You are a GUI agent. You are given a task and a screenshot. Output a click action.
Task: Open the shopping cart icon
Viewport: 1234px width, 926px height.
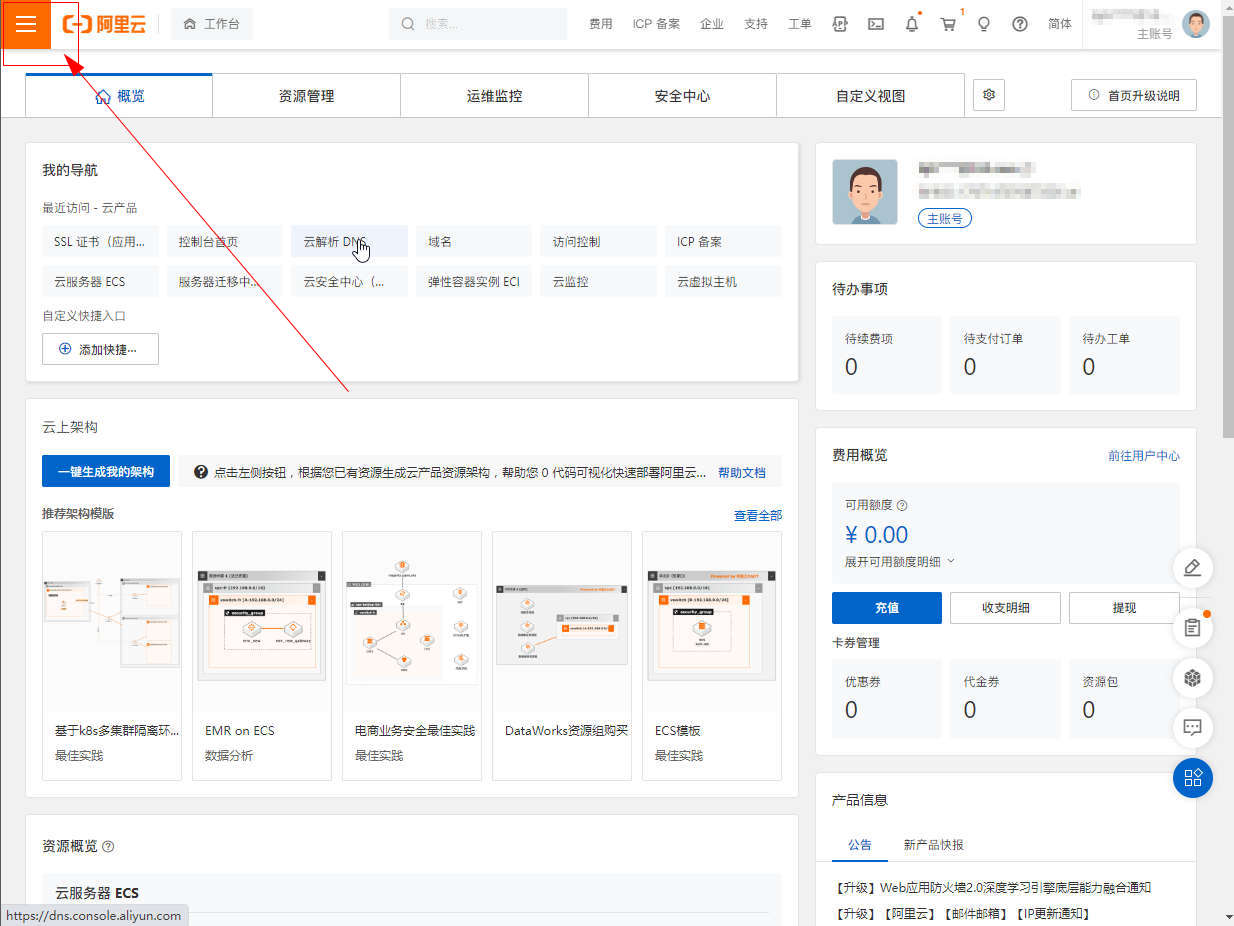[x=948, y=24]
